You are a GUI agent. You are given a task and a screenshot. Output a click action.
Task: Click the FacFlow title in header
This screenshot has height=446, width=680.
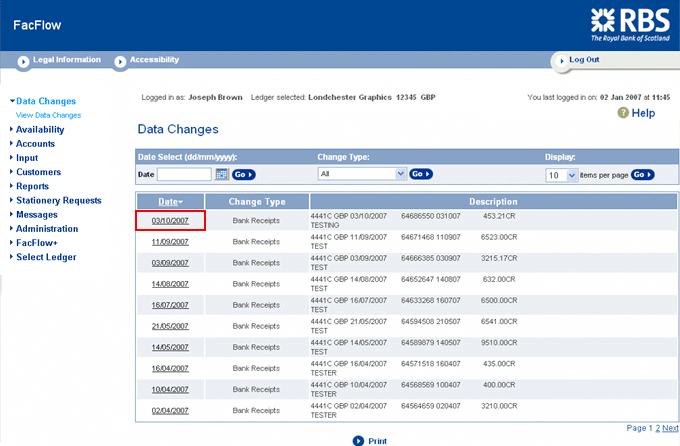(x=37, y=25)
